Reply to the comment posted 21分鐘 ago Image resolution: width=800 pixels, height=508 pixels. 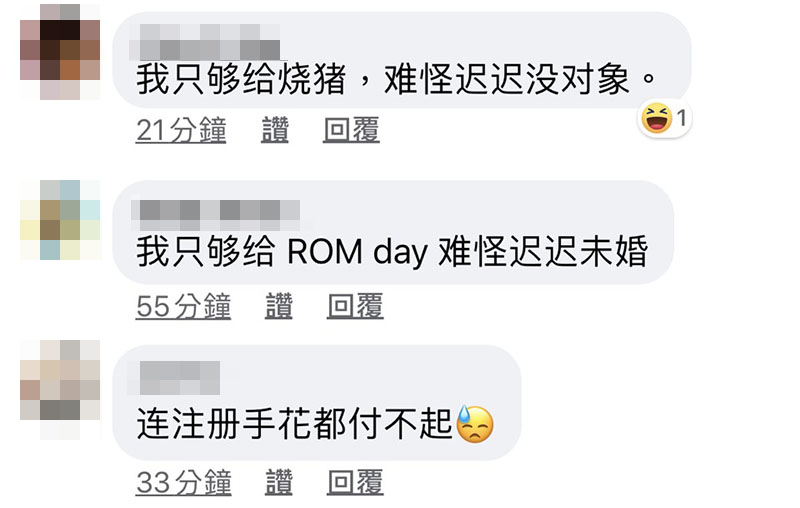coord(352,130)
